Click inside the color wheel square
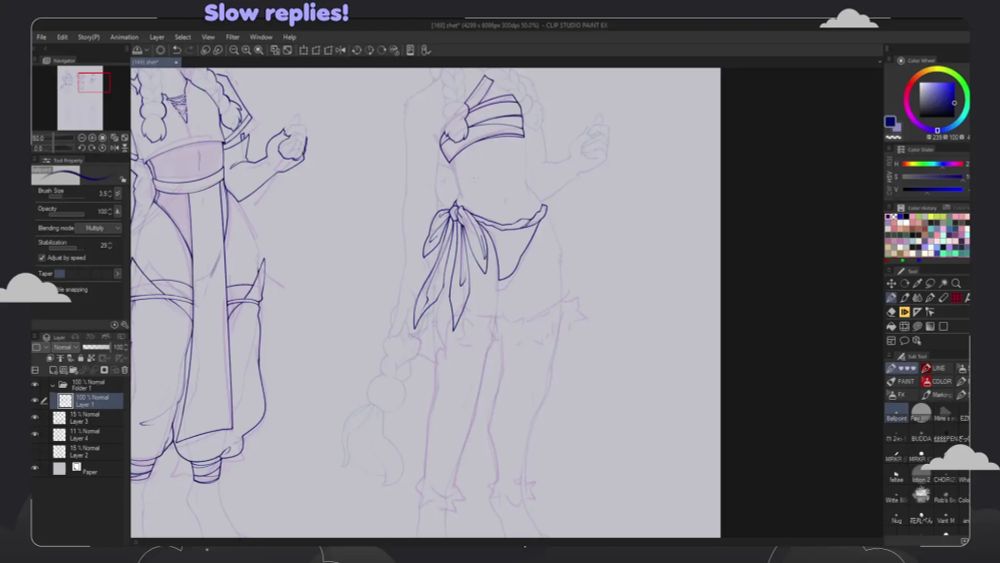 click(936, 99)
